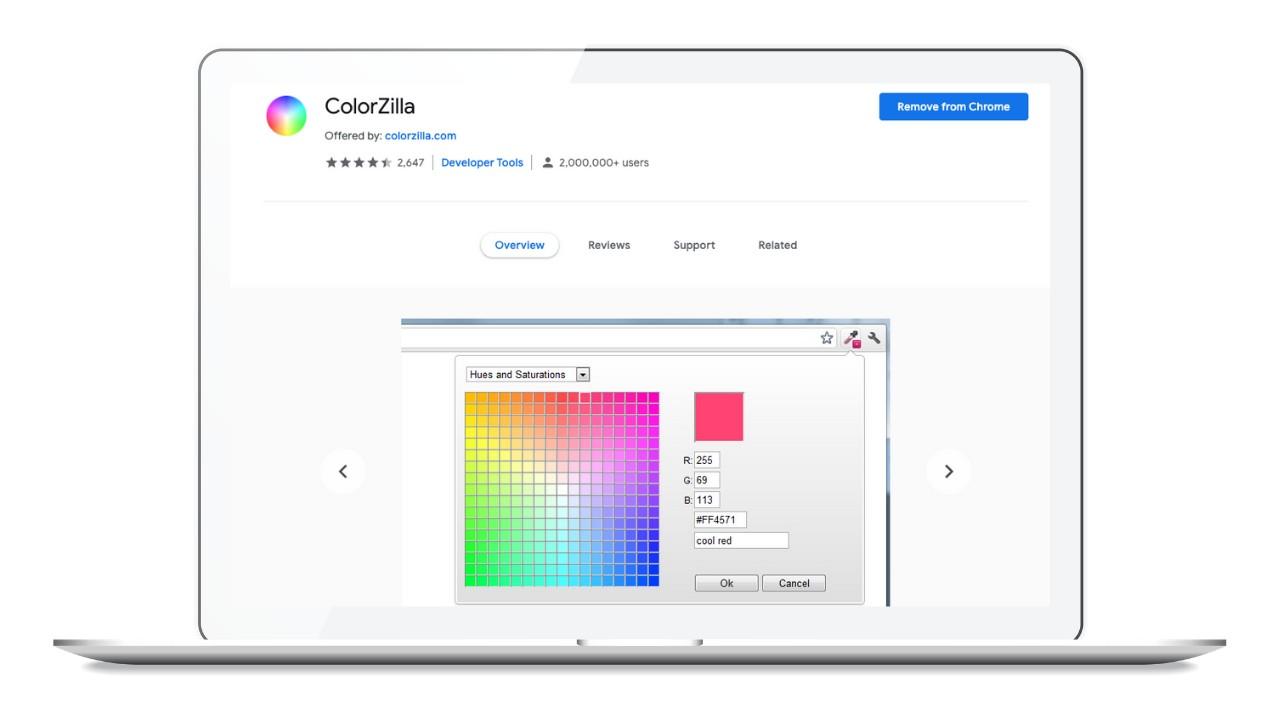
Task: Show the next screenshot with right arrow
Action: (949, 471)
